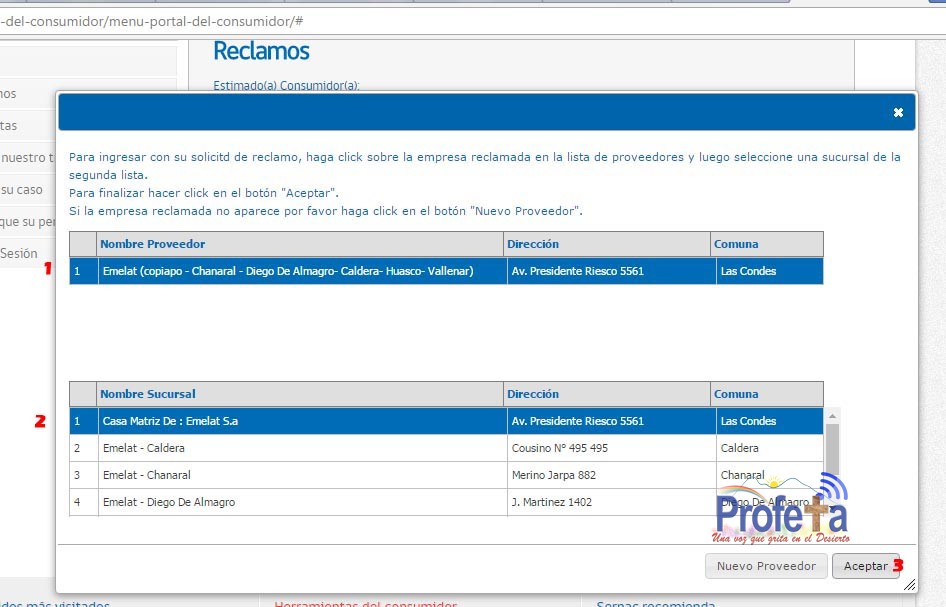Screen dimensions: 946x607
Task: Click the browser address bar URL
Action: coord(151,22)
